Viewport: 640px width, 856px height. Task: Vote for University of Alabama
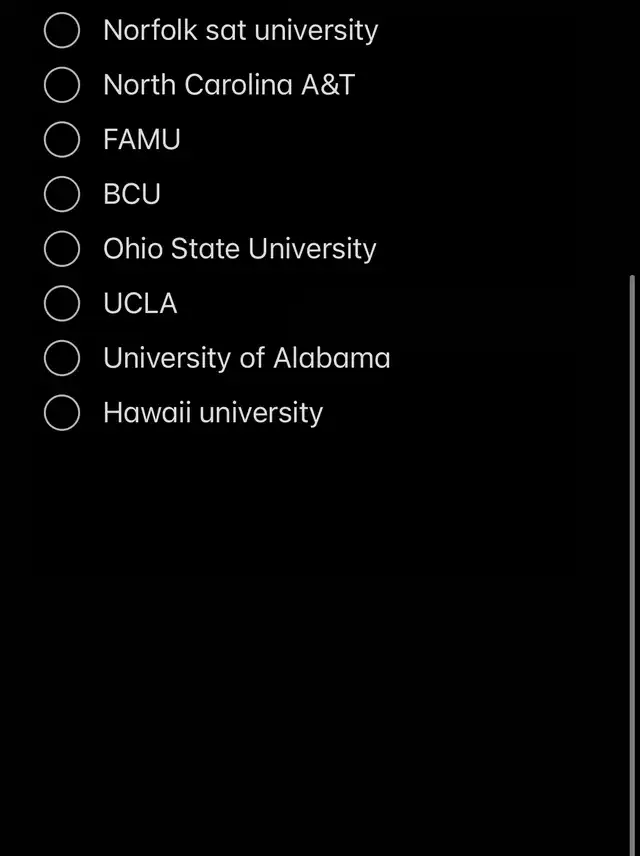coord(62,358)
